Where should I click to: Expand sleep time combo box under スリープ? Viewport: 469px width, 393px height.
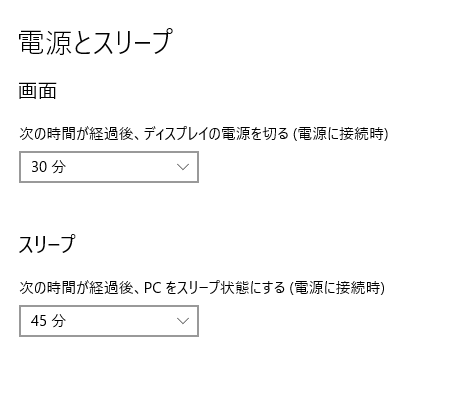[109, 321]
